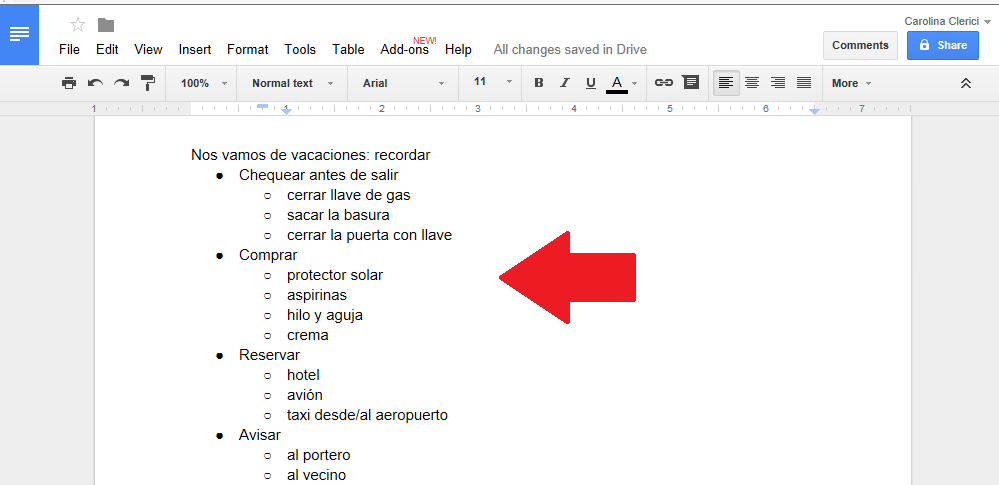This screenshot has width=999, height=485.
Task: Click the item crema
Action: coord(308,335)
